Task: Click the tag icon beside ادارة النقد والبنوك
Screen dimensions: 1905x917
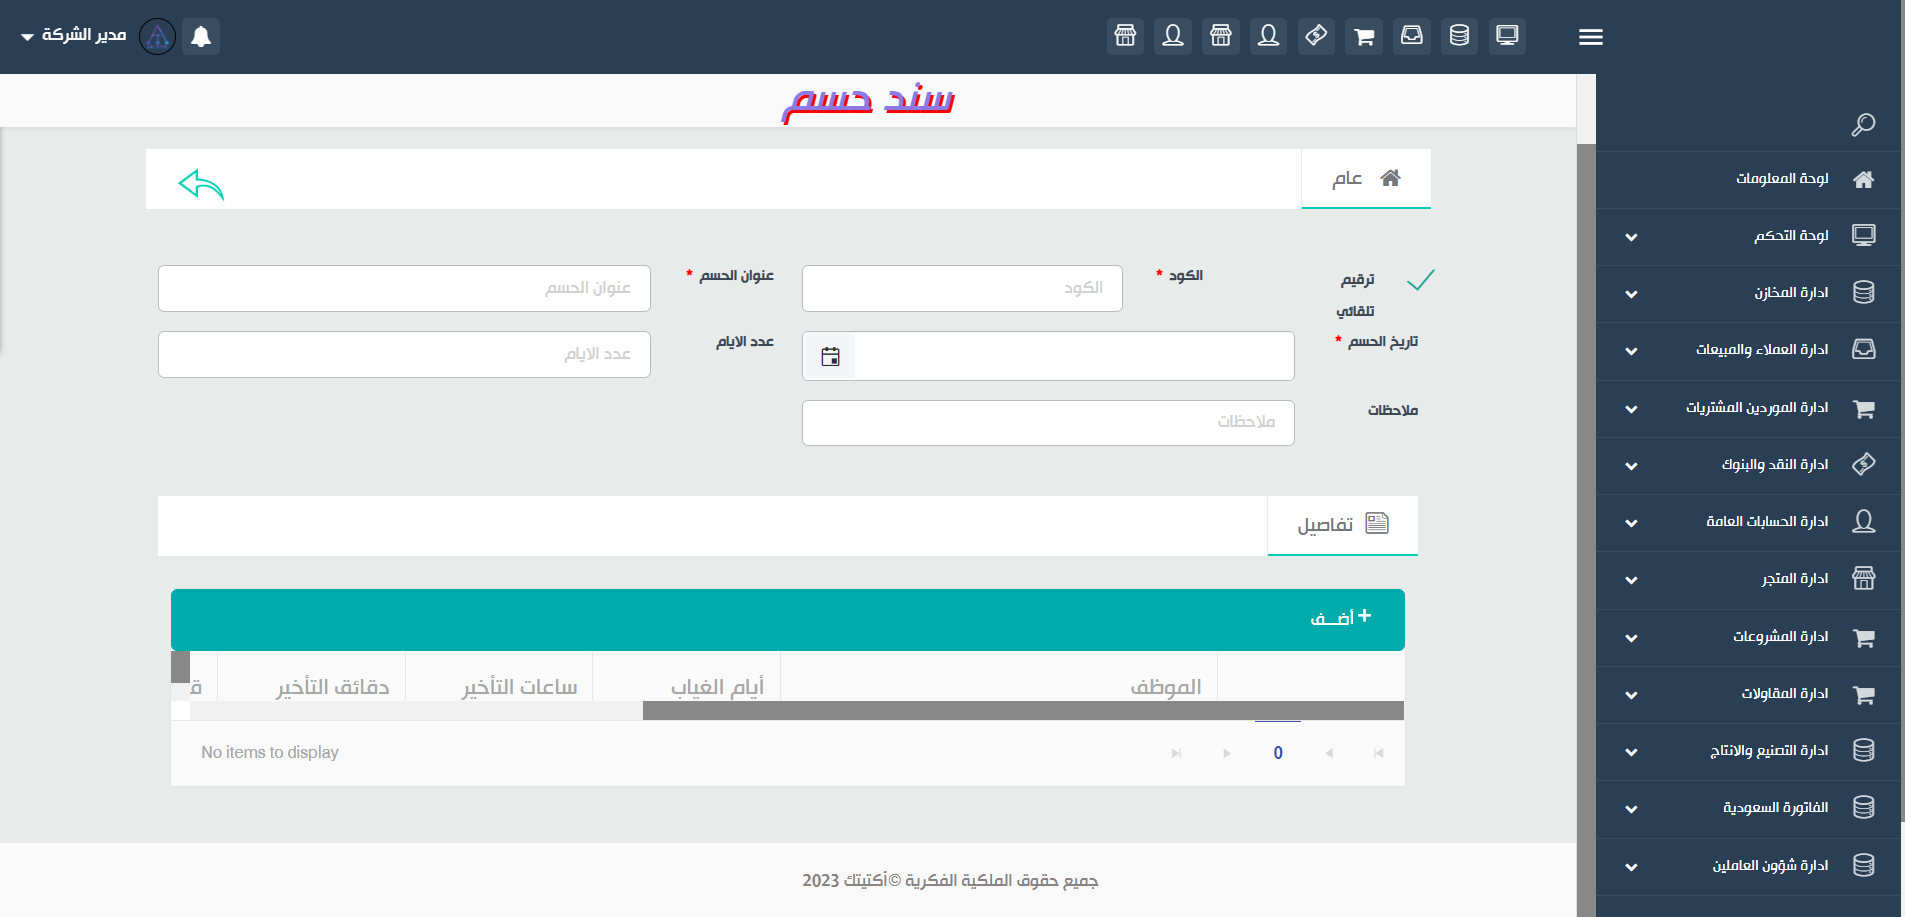Action: [1863, 464]
